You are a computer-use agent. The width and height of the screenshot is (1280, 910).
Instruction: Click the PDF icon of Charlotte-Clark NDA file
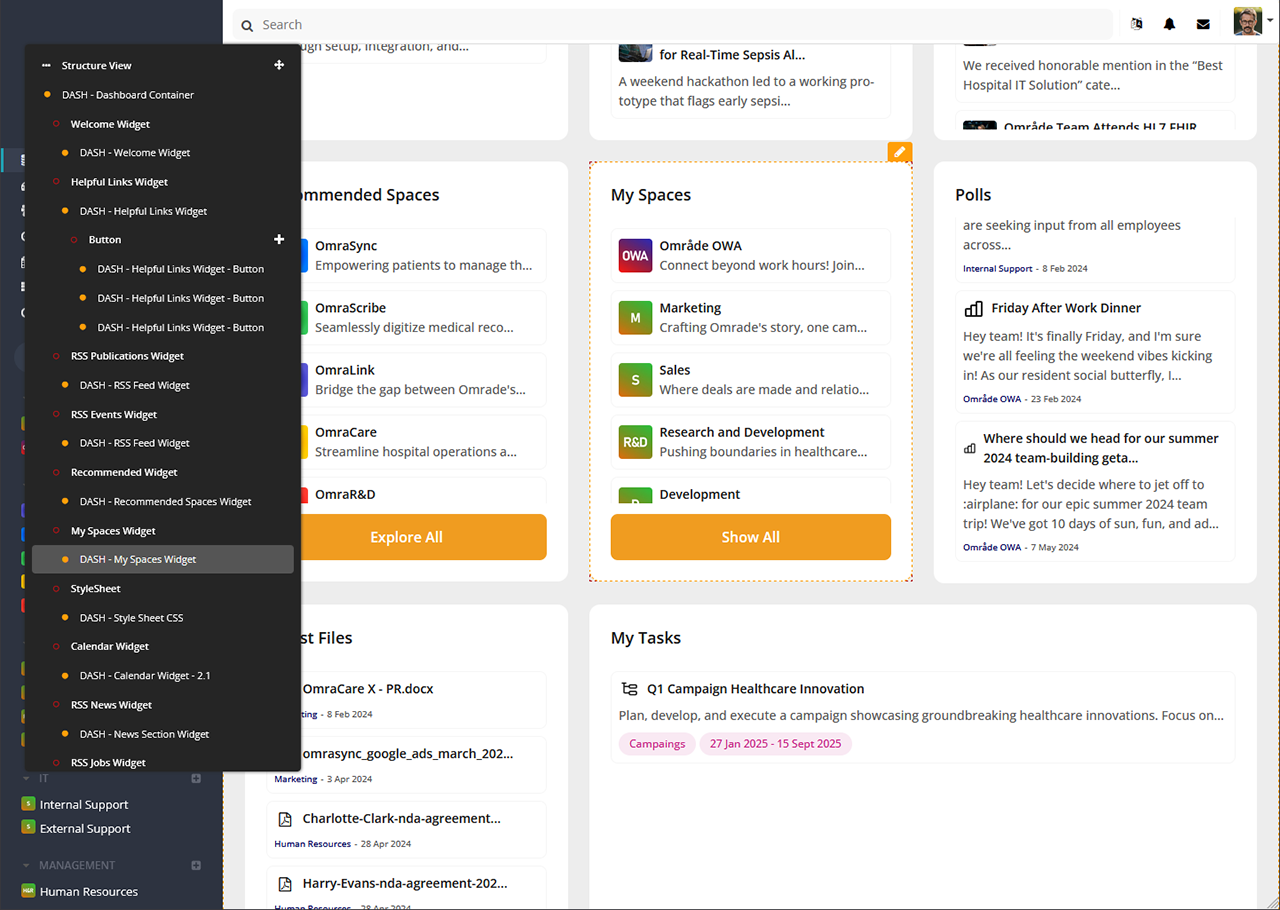tap(285, 819)
